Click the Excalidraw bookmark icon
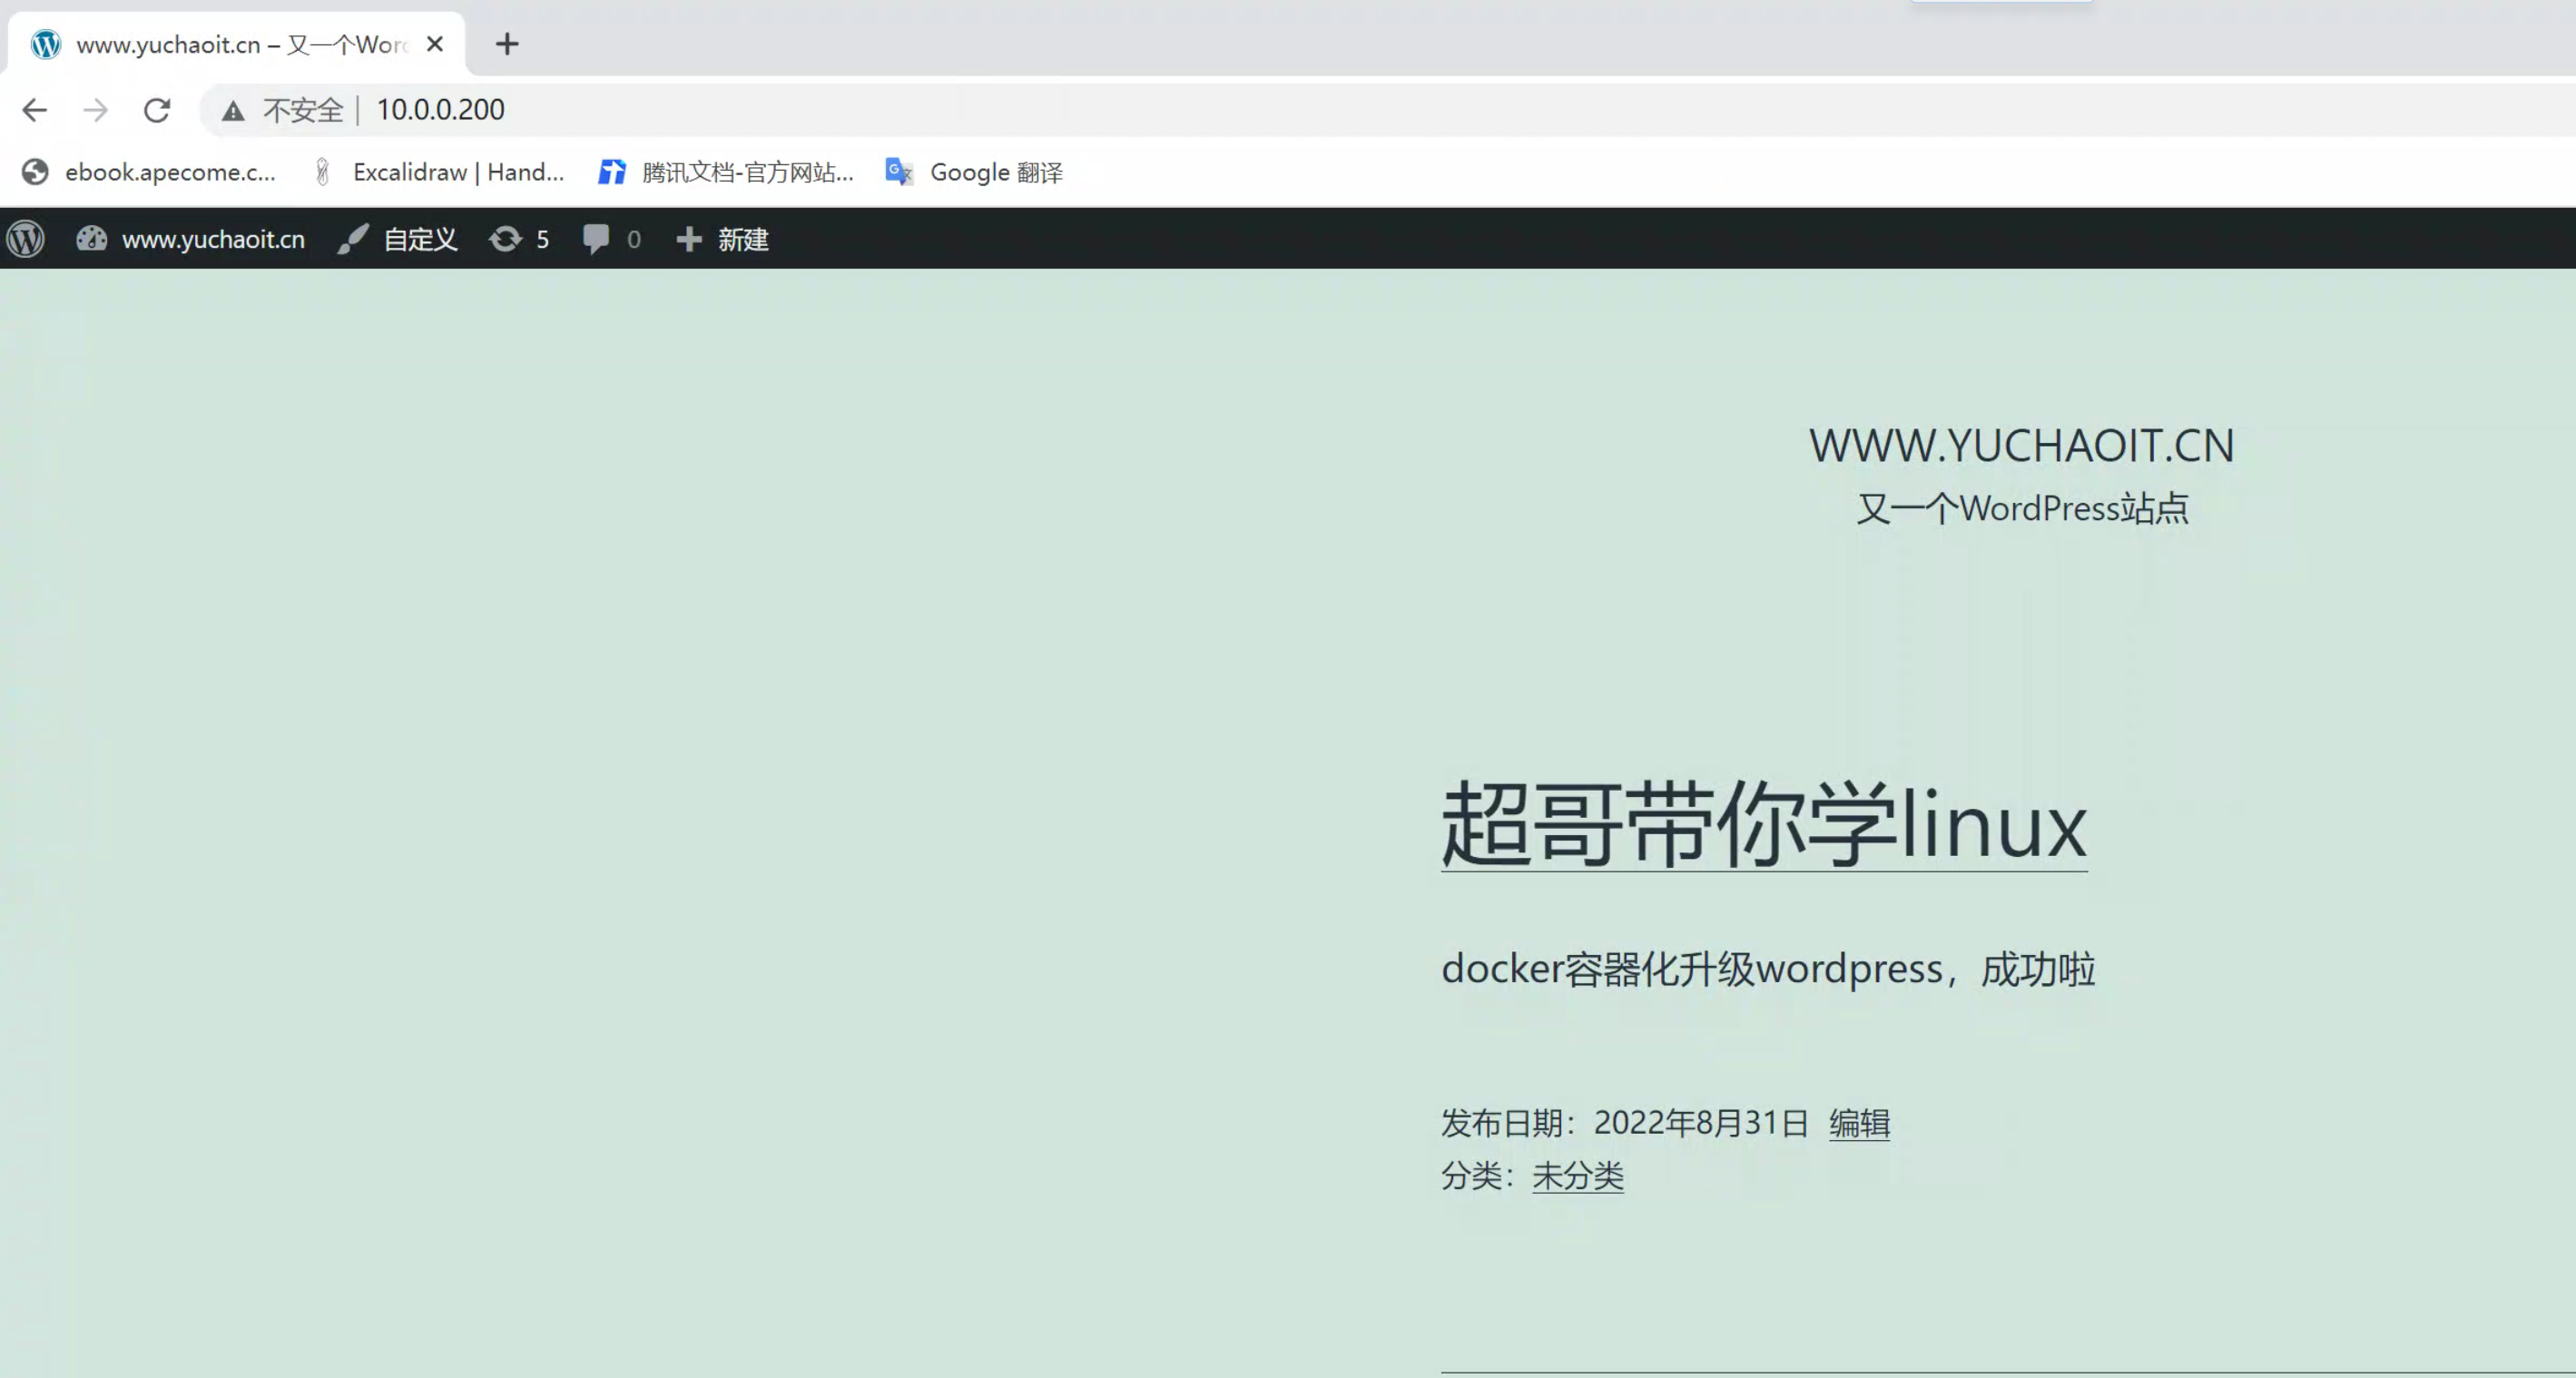The width and height of the screenshot is (2576, 1378). (x=322, y=172)
